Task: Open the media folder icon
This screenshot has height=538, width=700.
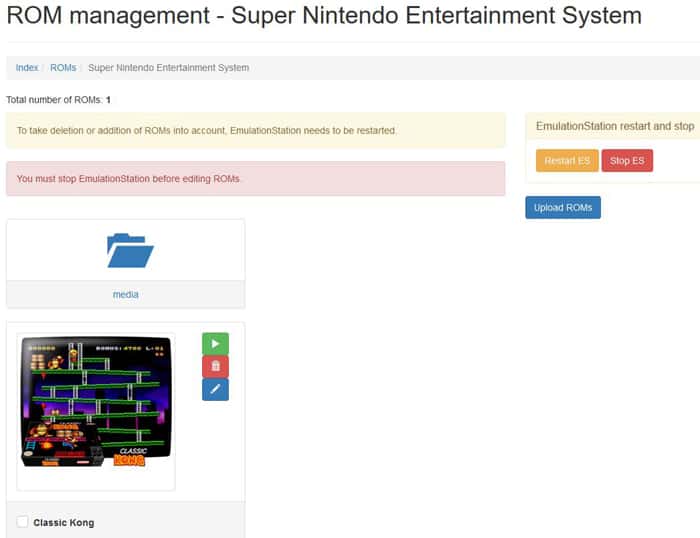Action: [130, 250]
